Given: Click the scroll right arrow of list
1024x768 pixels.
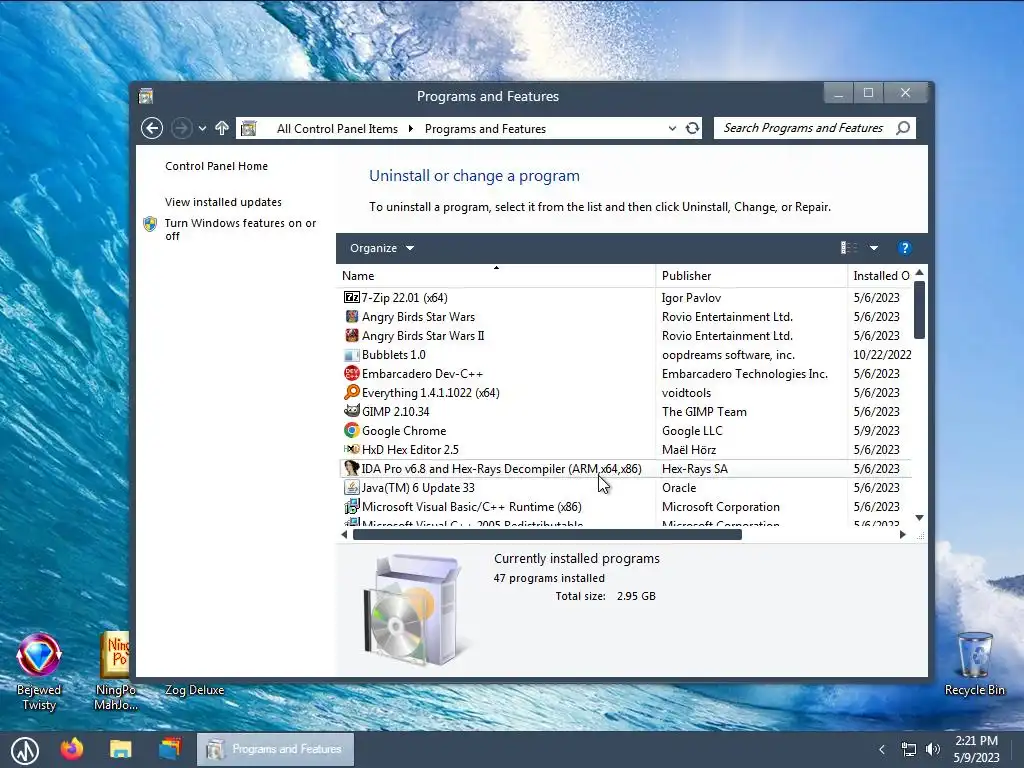Looking at the screenshot, I should pyautogui.click(x=903, y=534).
